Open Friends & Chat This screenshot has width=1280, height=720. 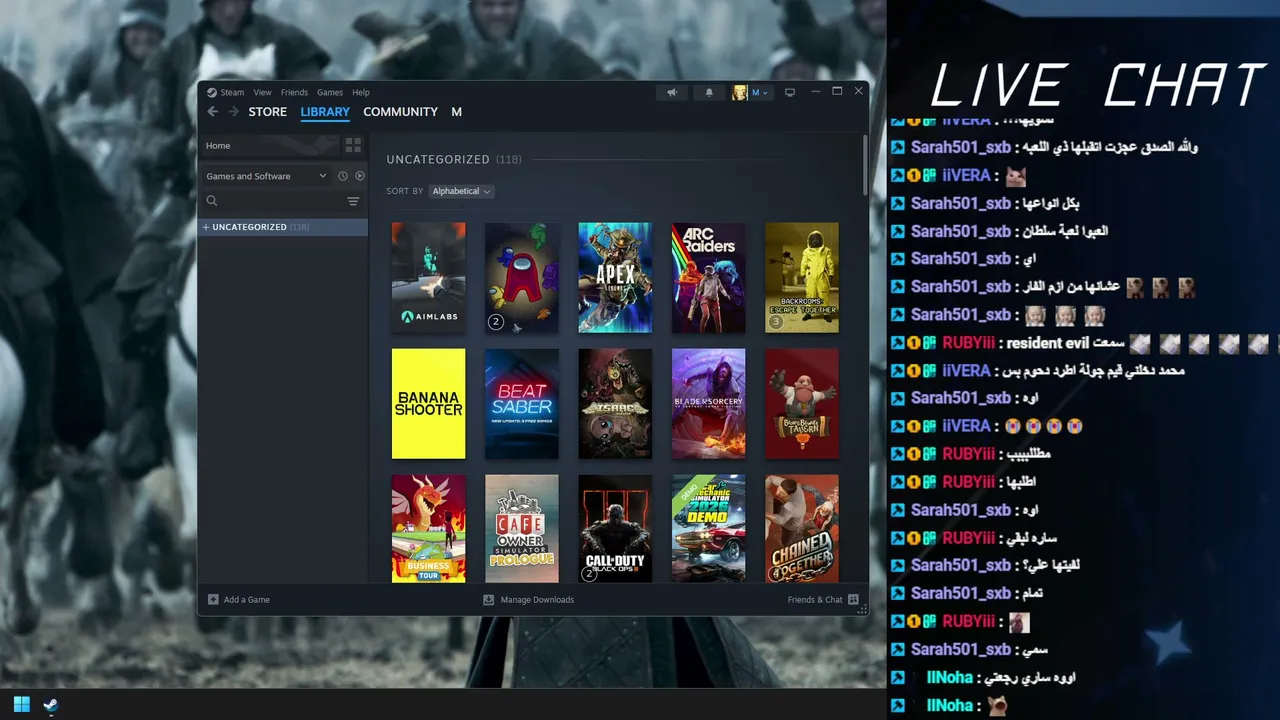point(815,600)
